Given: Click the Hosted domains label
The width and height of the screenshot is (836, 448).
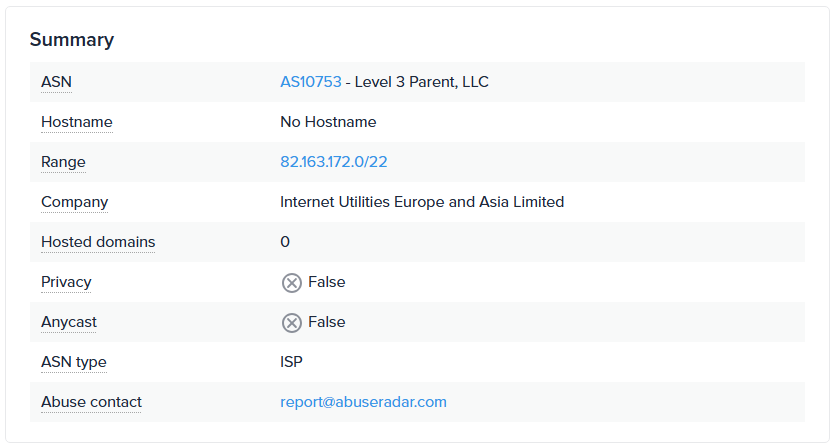Looking at the screenshot, I should (98, 242).
